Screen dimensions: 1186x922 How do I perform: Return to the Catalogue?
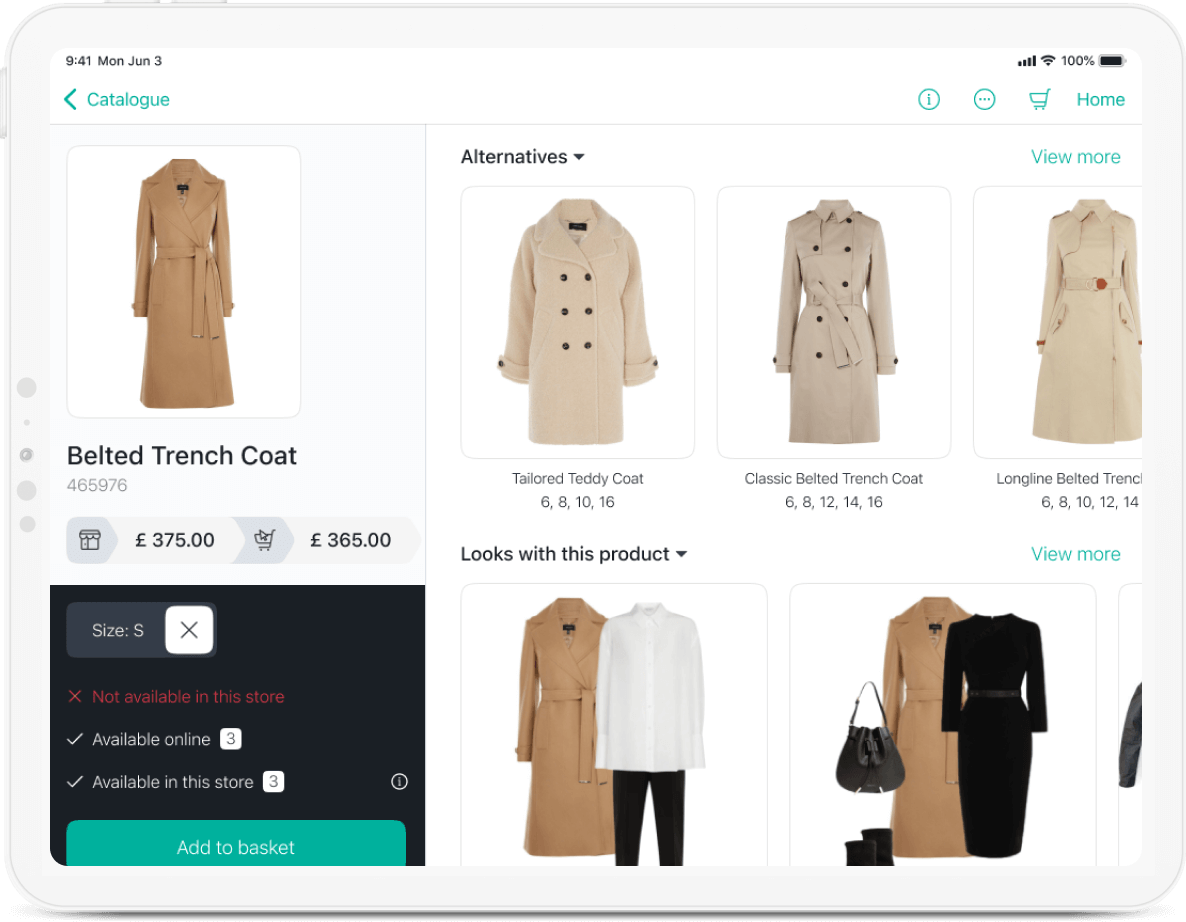pyautogui.click(x=128, y=99)
